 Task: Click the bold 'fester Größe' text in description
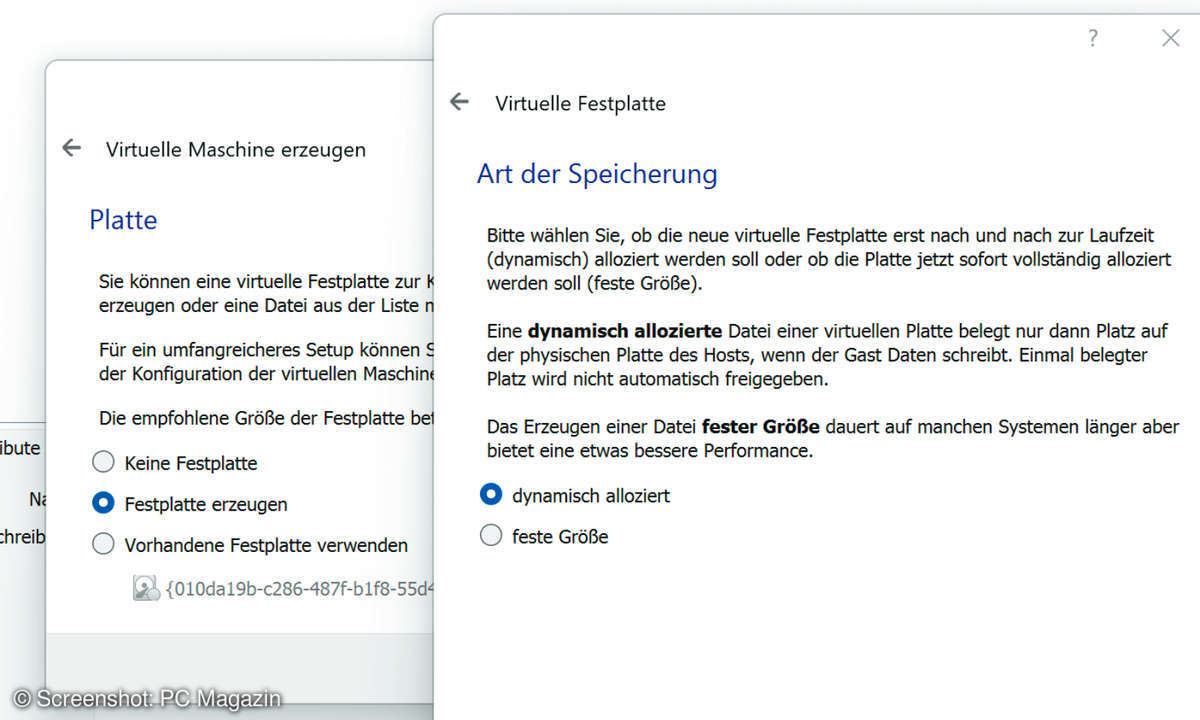click(761, 427)
